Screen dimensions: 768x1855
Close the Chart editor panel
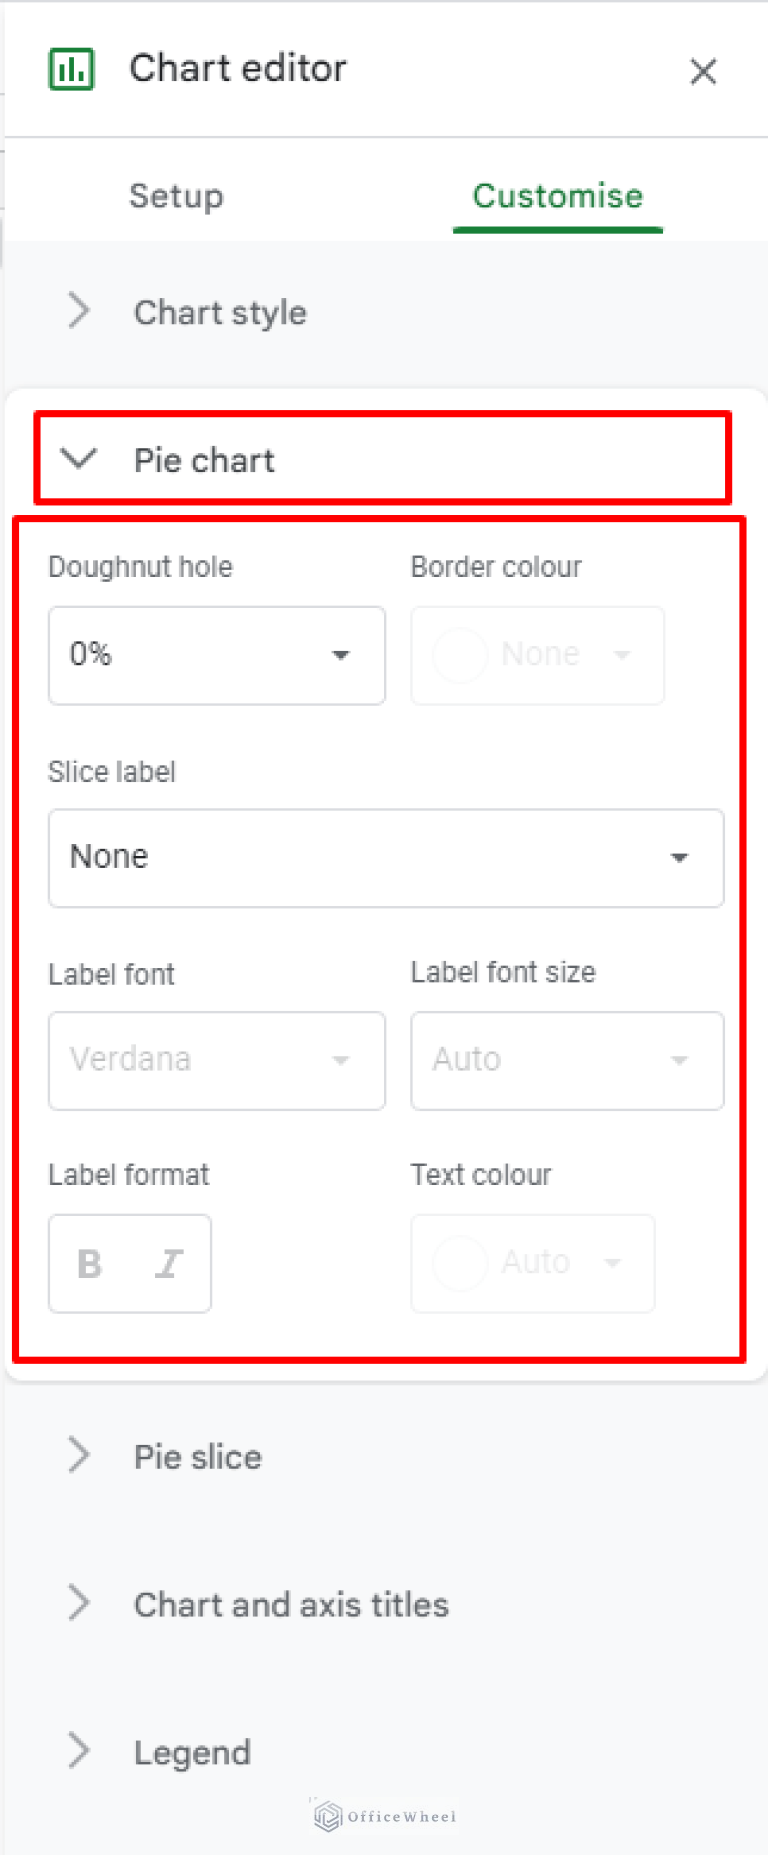point(703,71)
